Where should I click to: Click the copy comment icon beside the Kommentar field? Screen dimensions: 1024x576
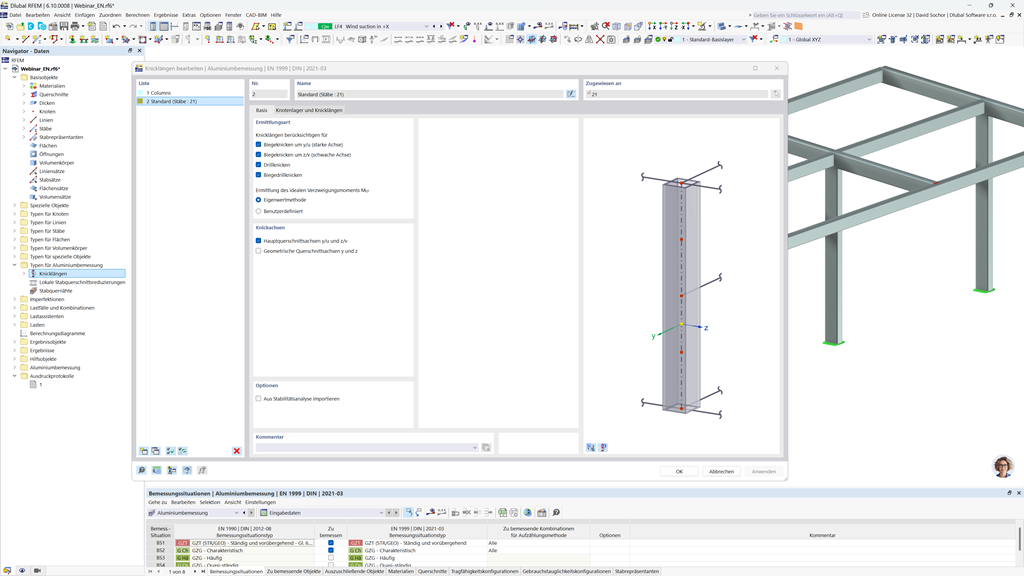point(486,447)
